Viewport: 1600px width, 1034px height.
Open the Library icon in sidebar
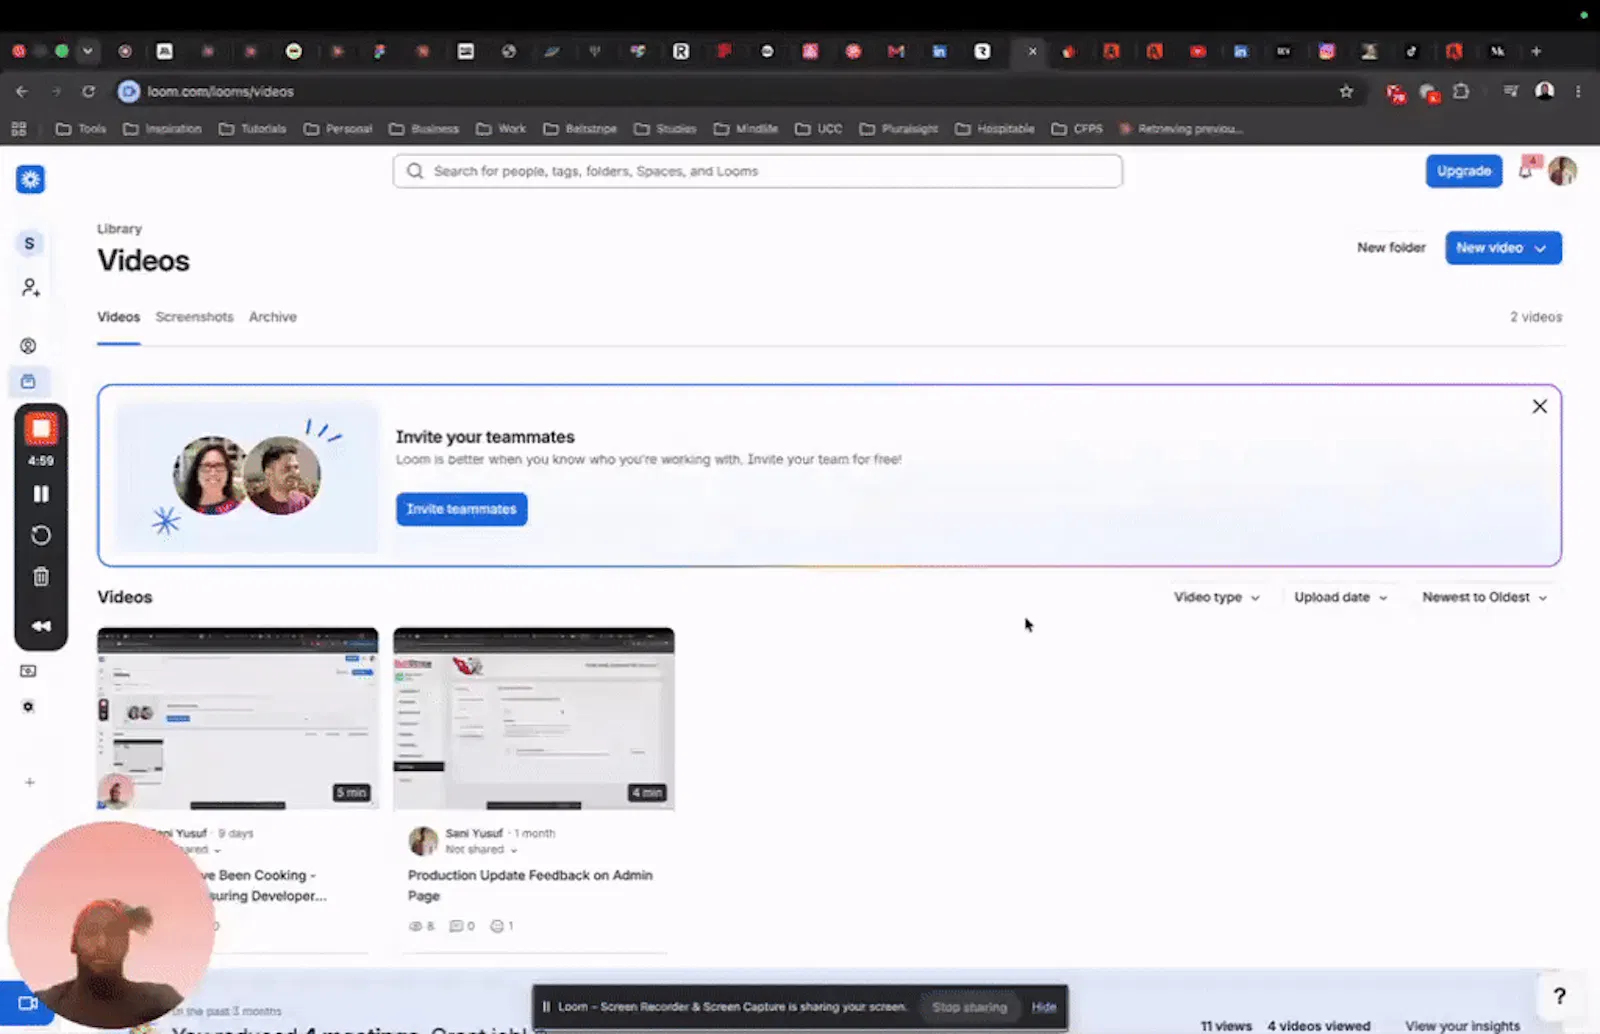28,381
